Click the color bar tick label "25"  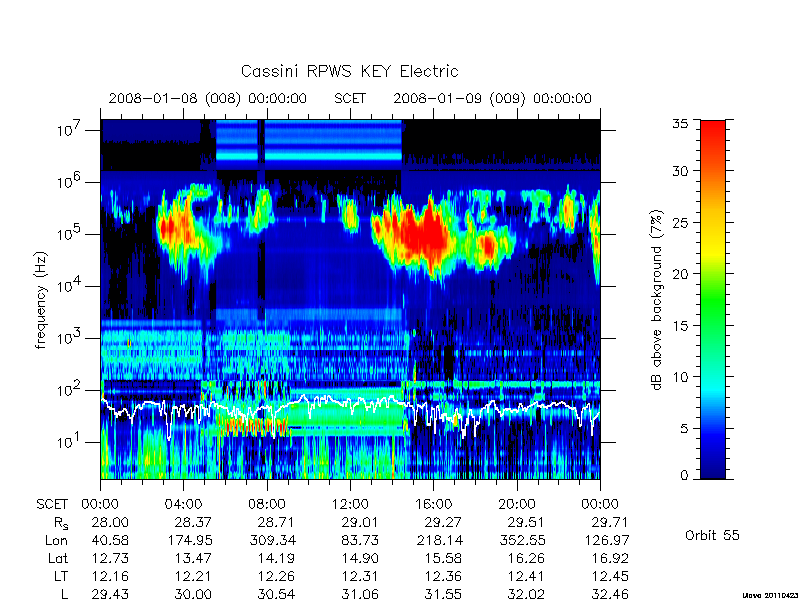point(680,222)
